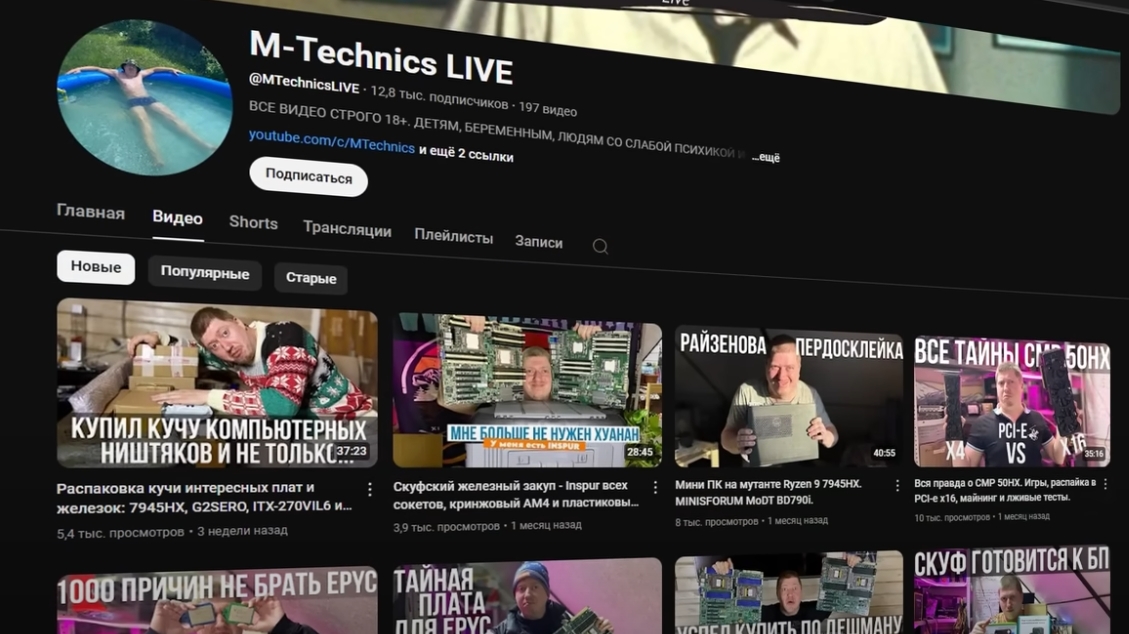Switch to the Плейлисты tab
This screenshot has height=634, width=1129.
point(454,236)
